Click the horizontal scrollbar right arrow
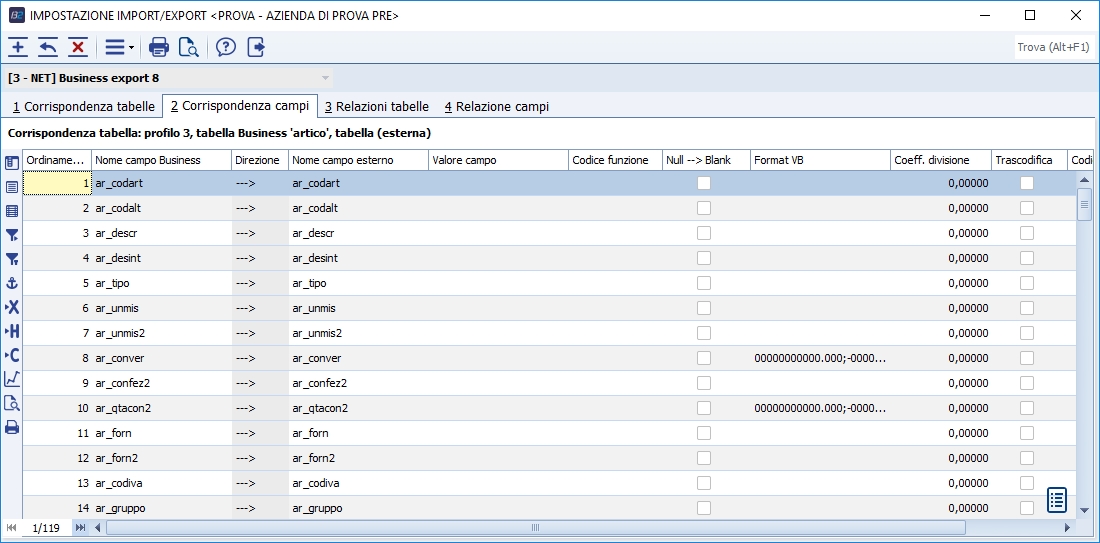Viewport: 1100px width, 543px height. point(1068,528)
